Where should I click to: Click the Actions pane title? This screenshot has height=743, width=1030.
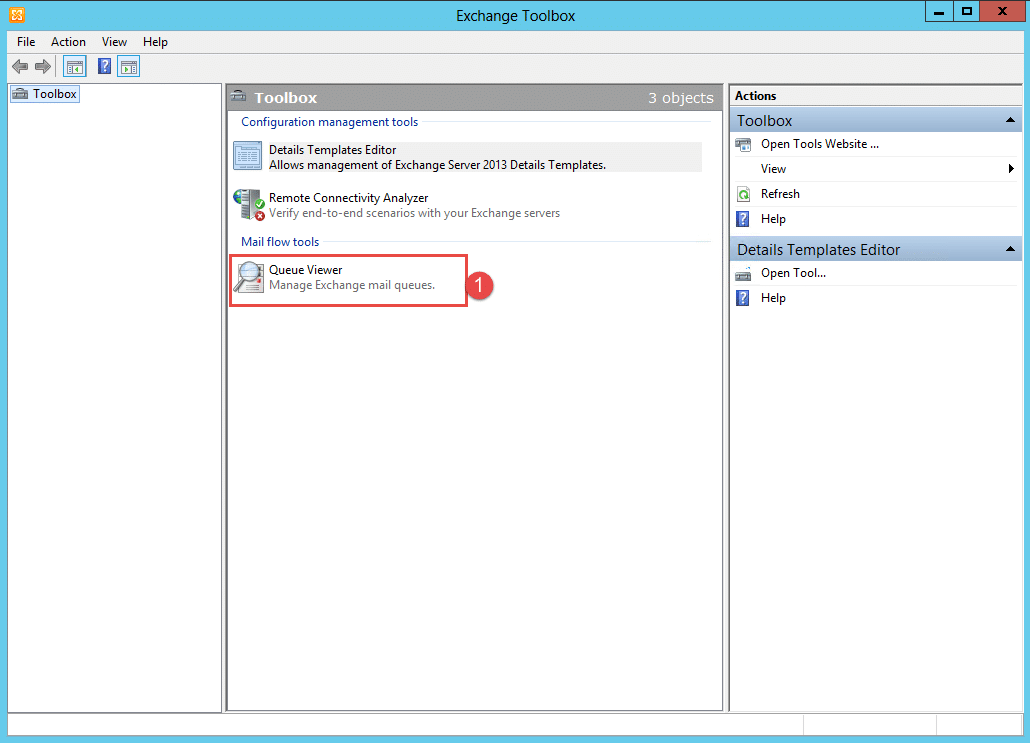pos(755,96)
